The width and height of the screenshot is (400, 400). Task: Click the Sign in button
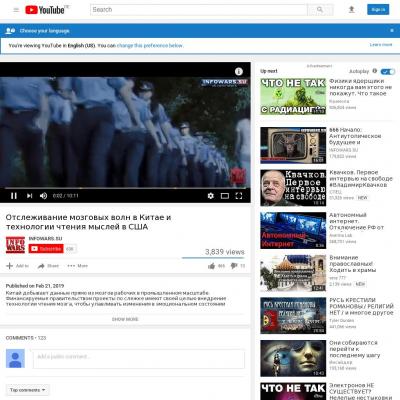click(x=378, y=10)
